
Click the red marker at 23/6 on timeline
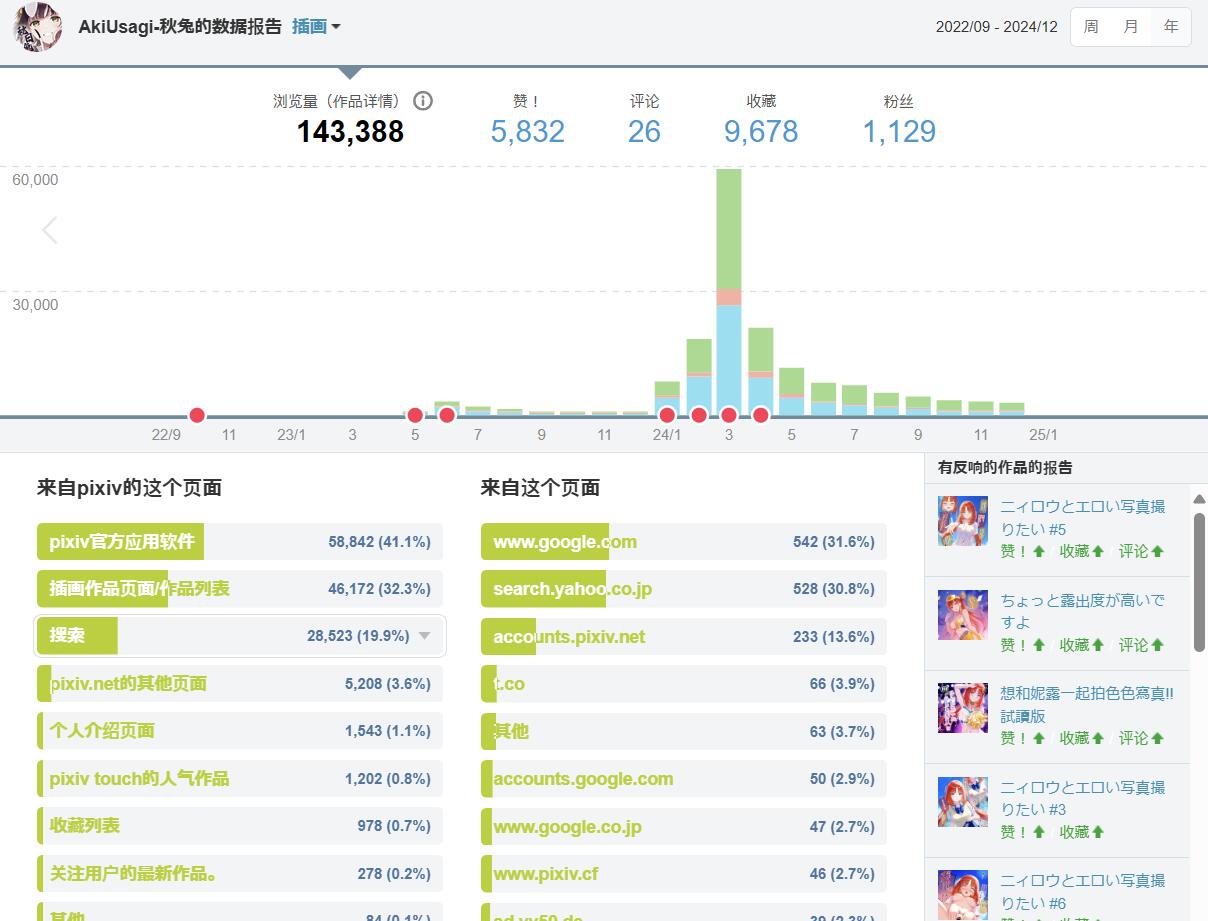pos(447,415)
